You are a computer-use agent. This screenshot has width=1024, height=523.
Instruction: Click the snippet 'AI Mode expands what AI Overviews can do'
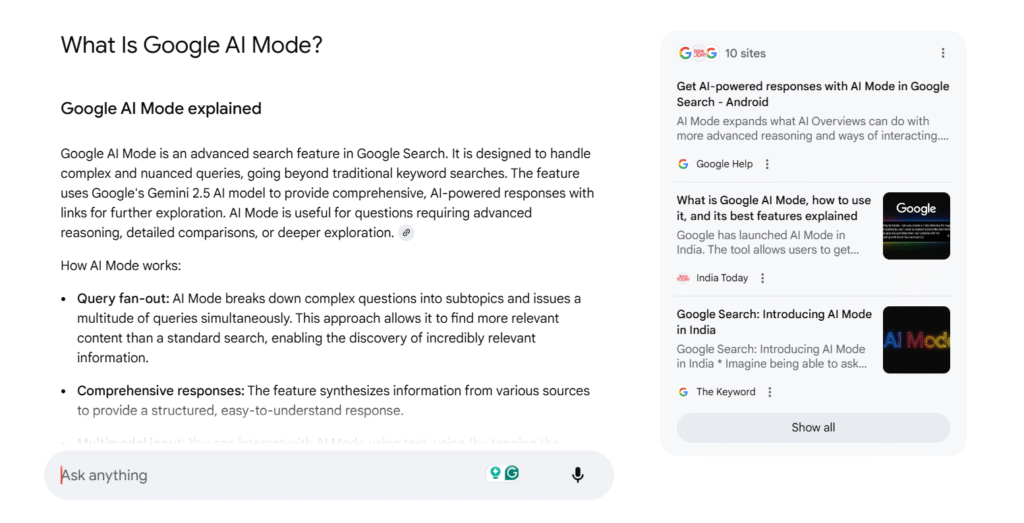point(812,129)
